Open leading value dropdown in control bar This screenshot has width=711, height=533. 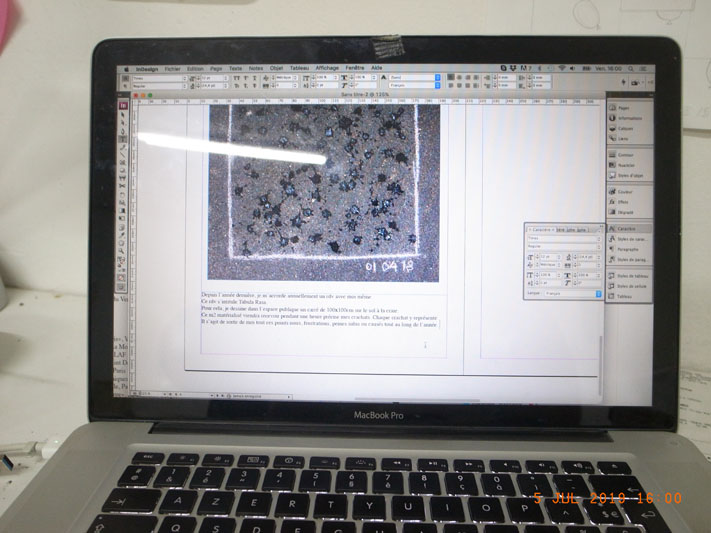(x=215, y=86)
